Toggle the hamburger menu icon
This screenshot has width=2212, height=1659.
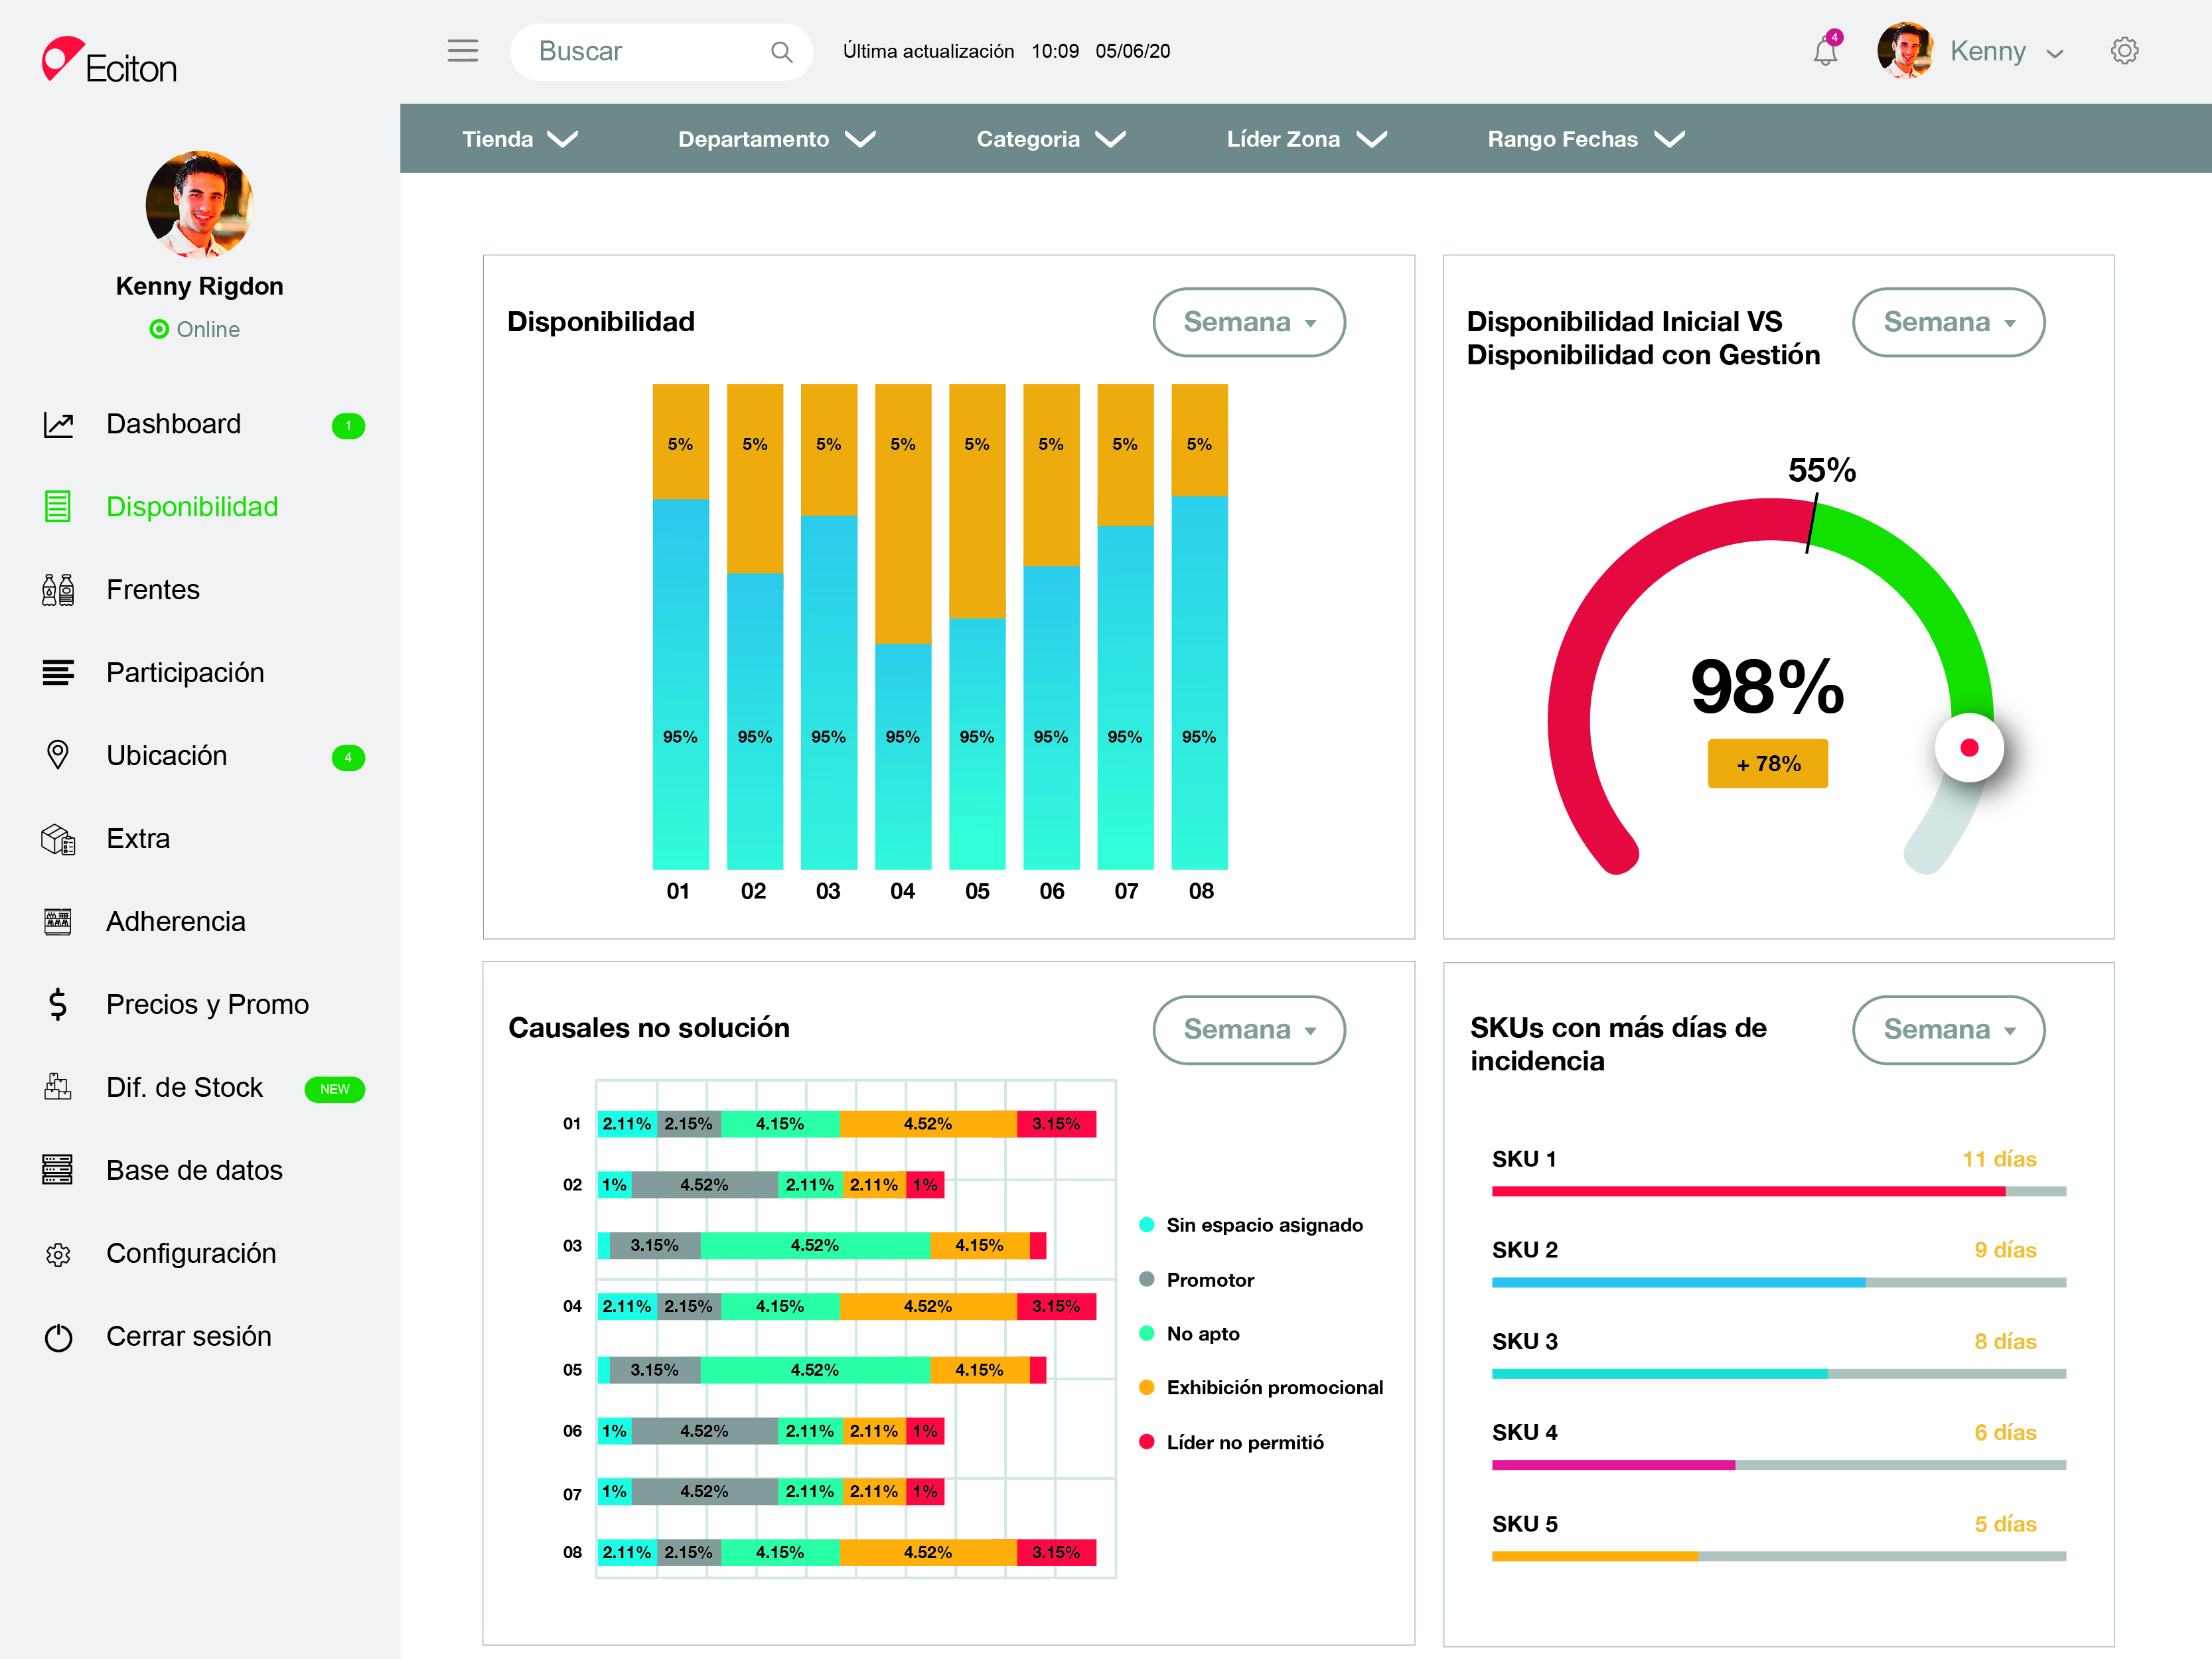click(x=462, y=51)
